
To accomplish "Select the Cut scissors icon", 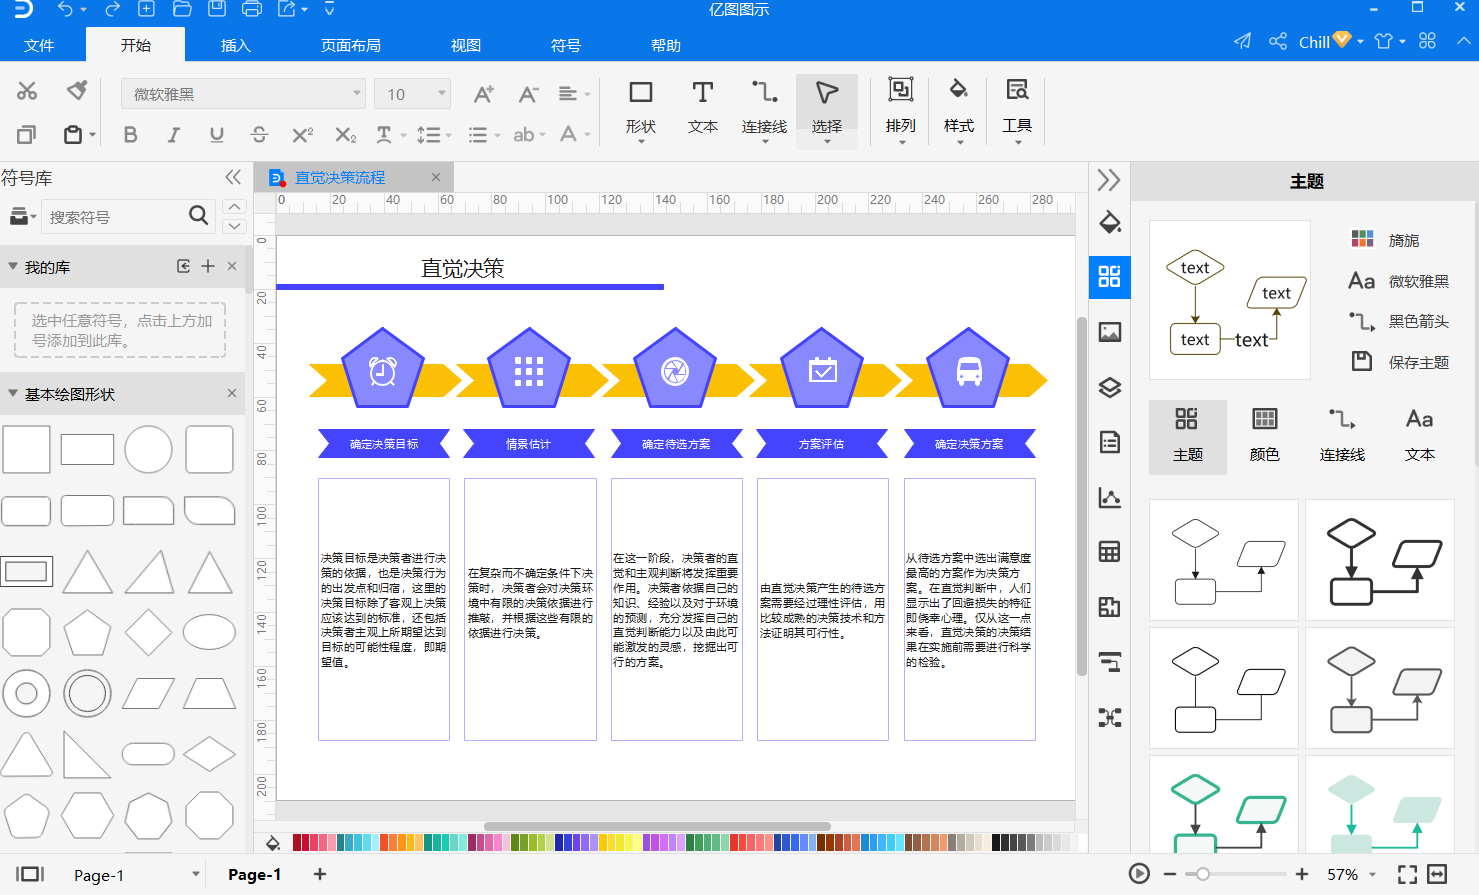I will [x=27, y=92].
